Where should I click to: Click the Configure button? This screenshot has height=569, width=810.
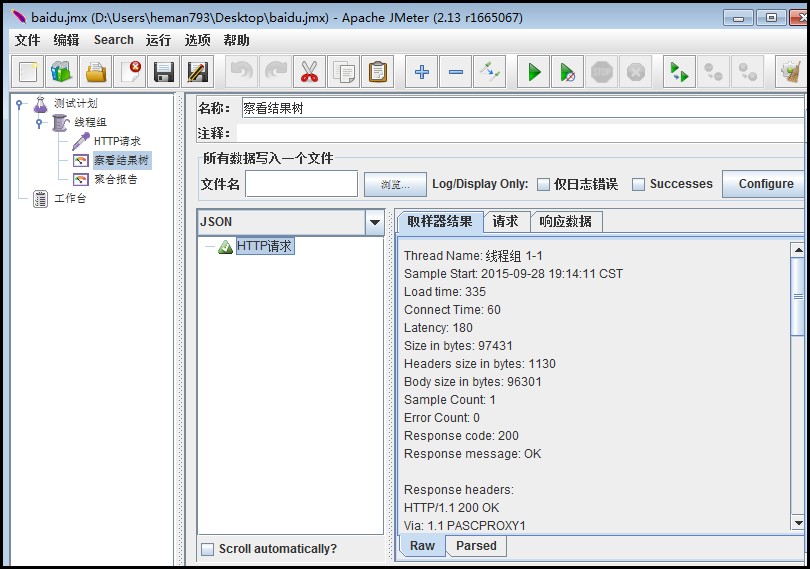[765, 184]
